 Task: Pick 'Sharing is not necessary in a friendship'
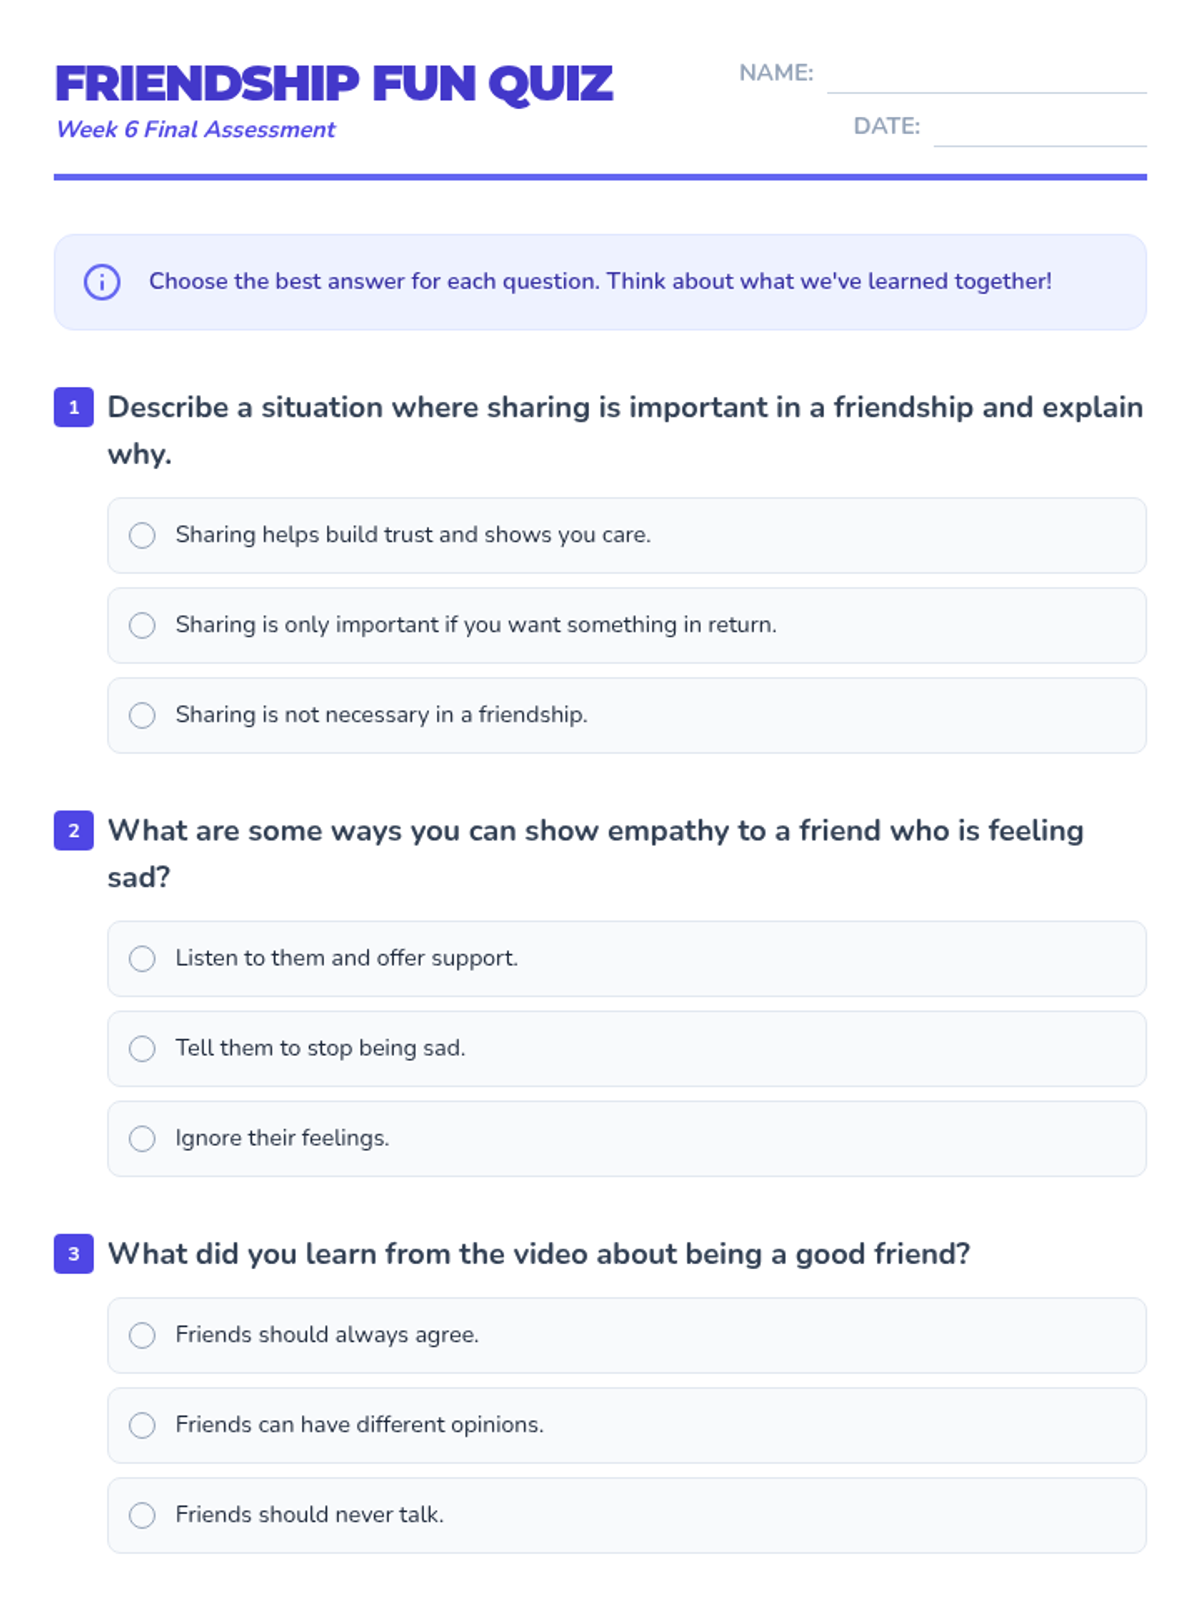pyautogui.click(x=143, y=715)
